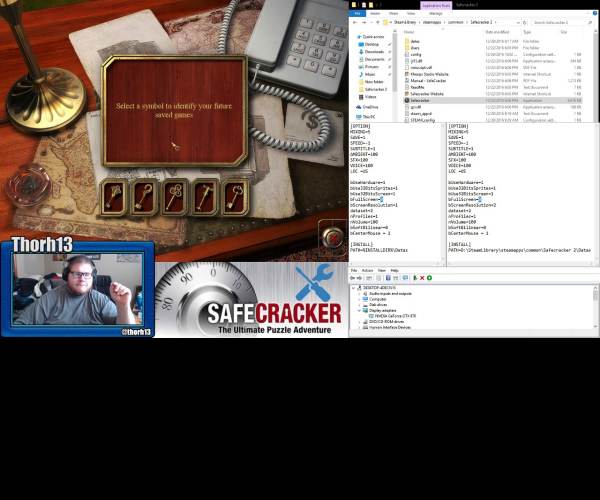Sort files by Type column
The width and height of the screenshot is (600, 500).
(527, 32)
